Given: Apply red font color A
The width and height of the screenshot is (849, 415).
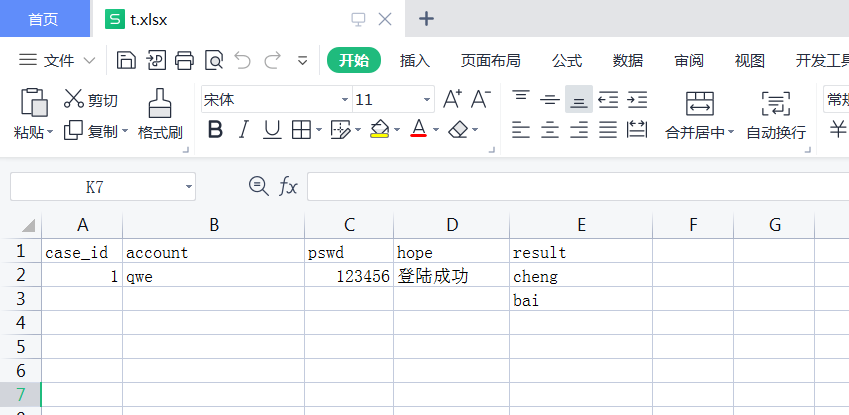Looking at the screenshot, I should 419,129.
